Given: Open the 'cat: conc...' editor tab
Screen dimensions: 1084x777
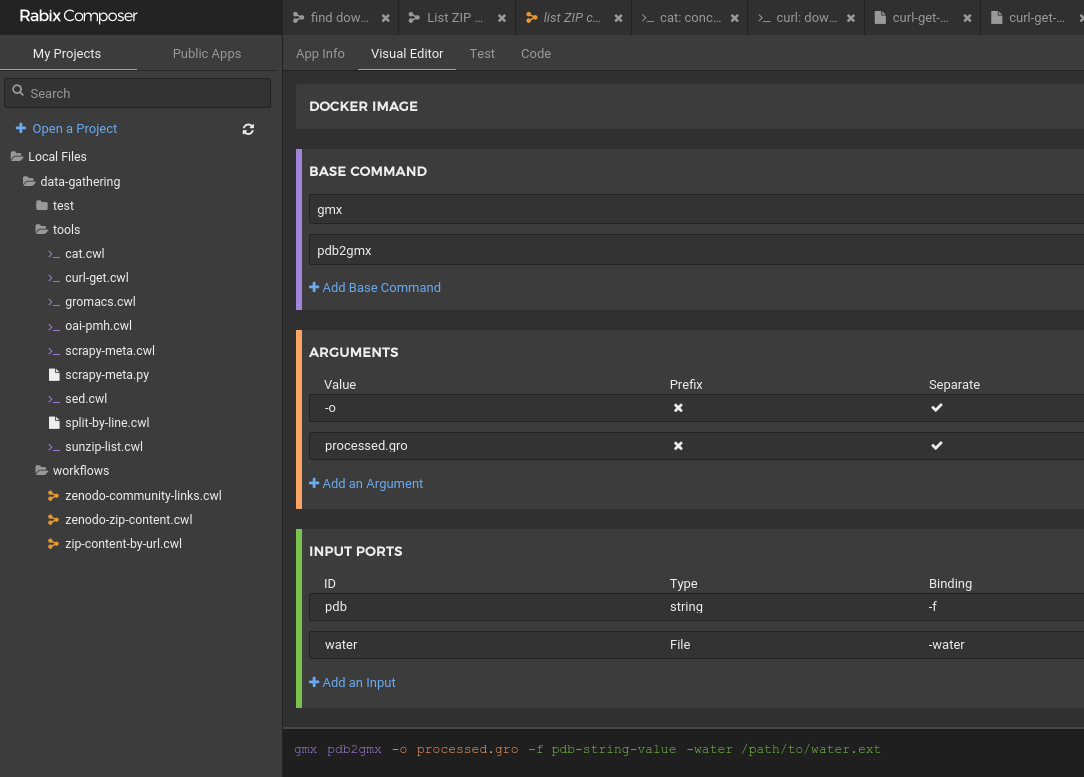Looking at the screenshot, I should coord(690,18).
